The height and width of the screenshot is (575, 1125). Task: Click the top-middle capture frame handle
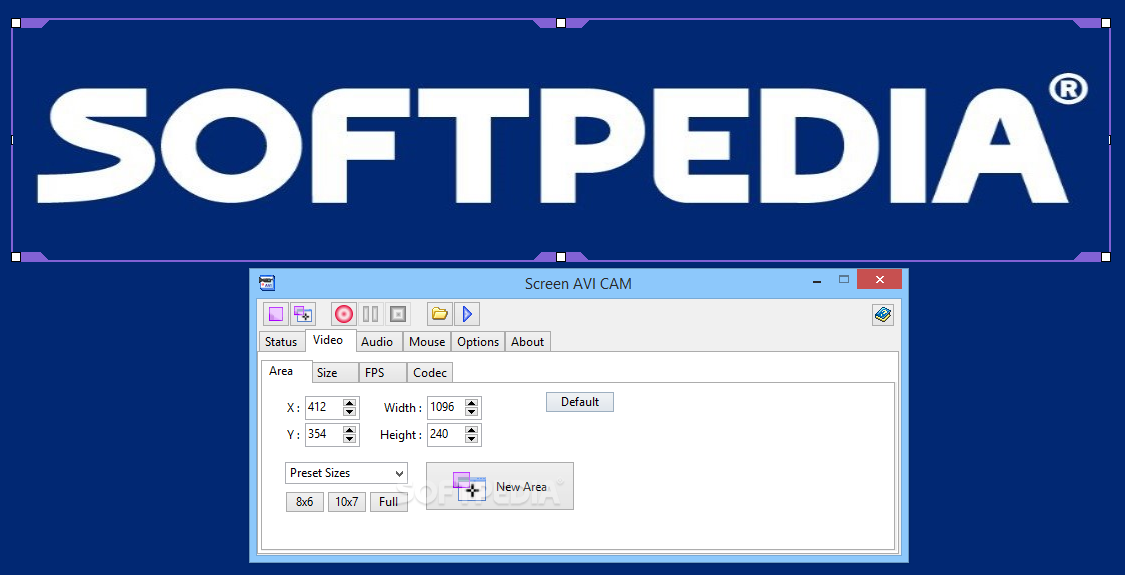[561, 23]
